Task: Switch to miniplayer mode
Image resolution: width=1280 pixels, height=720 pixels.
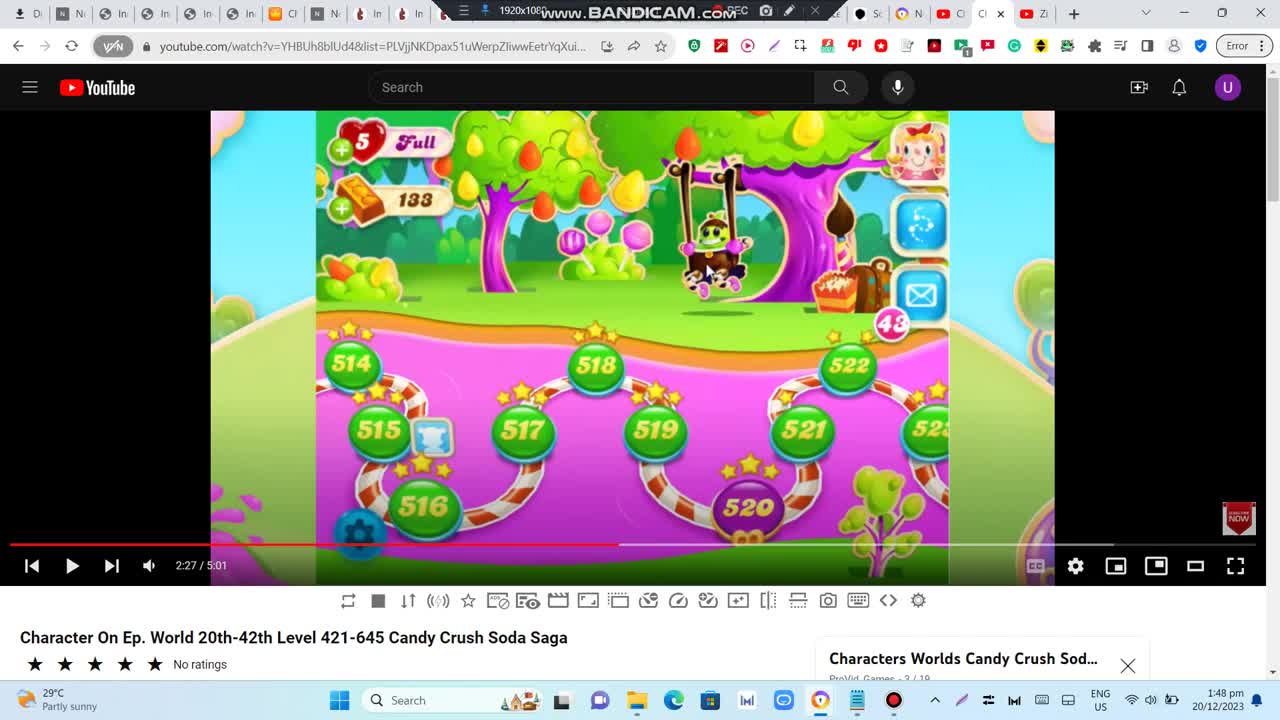Action: [1115, 566]
